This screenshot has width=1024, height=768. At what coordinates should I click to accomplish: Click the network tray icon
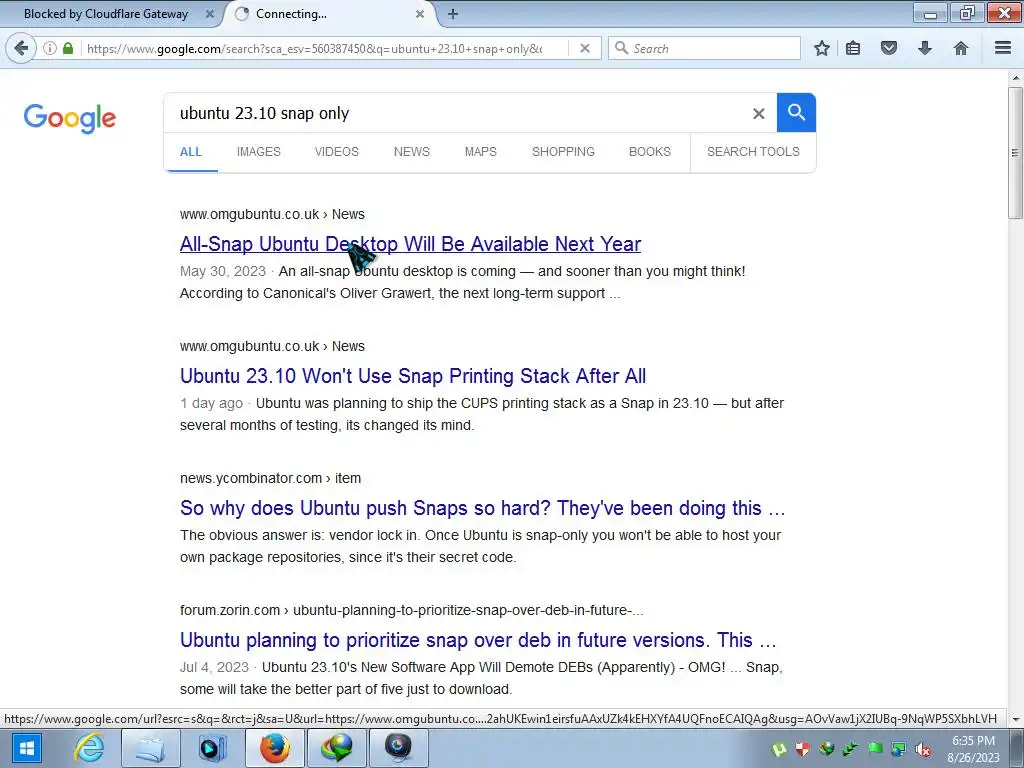899,749
